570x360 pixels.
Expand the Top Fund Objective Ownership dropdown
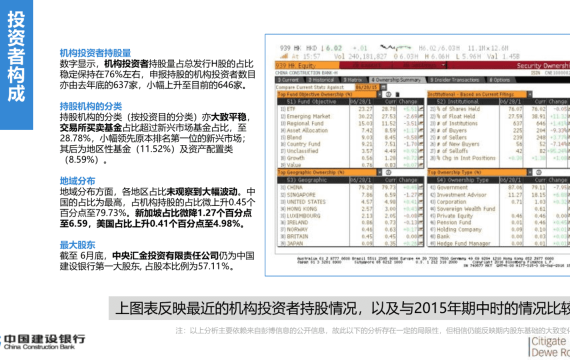coord(380,94)
